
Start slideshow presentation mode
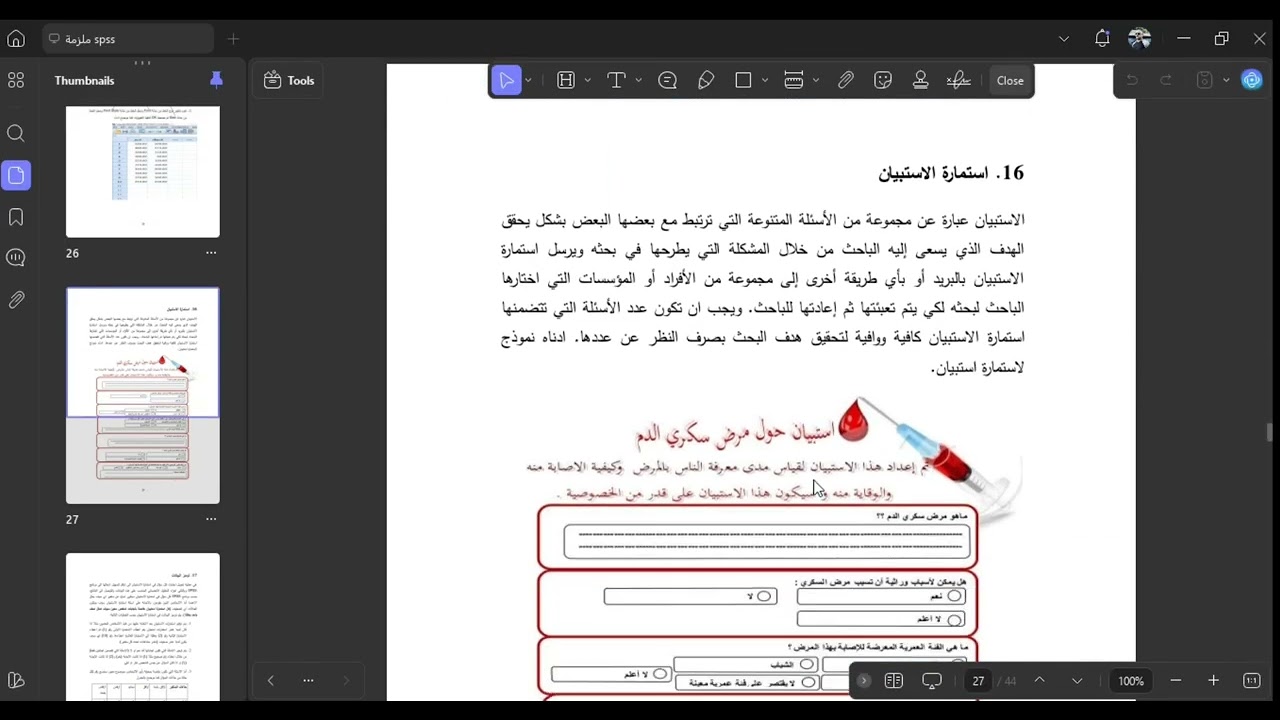click(x=932, y=681)
